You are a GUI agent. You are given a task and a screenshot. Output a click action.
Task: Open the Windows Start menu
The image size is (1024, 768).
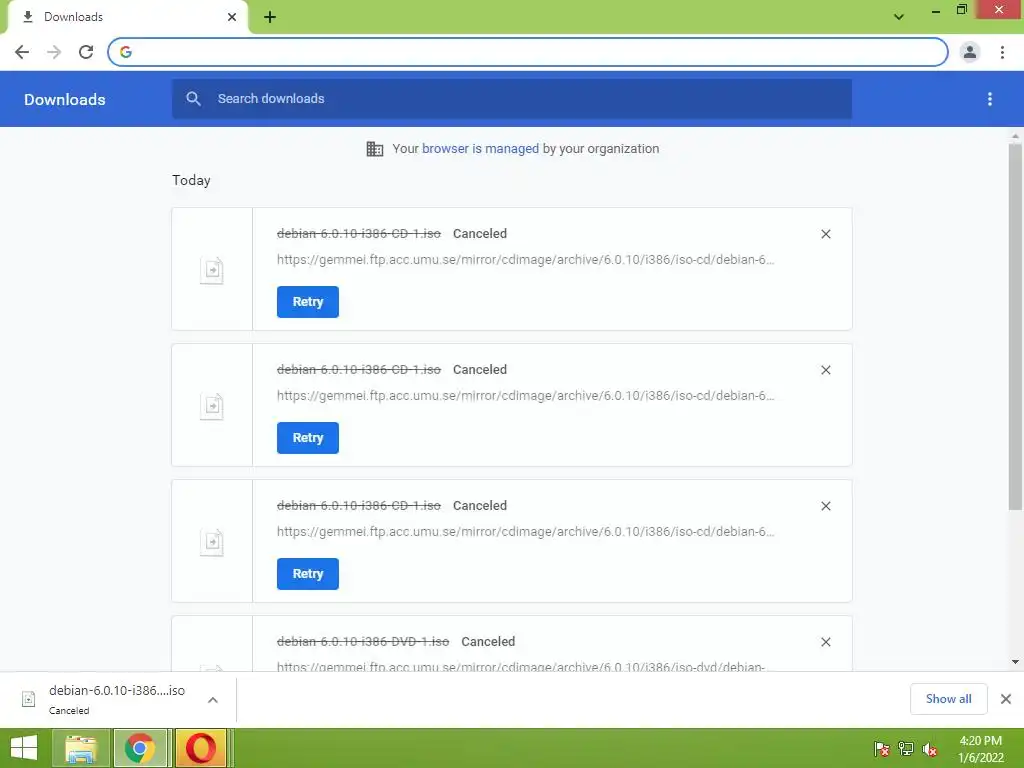tap(24, 748)
